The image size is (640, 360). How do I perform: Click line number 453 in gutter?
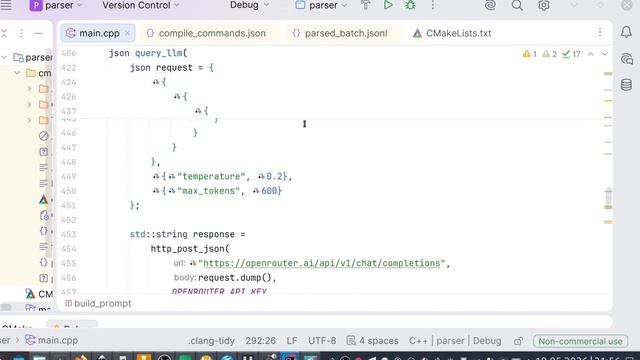click(x=69, y=234)
